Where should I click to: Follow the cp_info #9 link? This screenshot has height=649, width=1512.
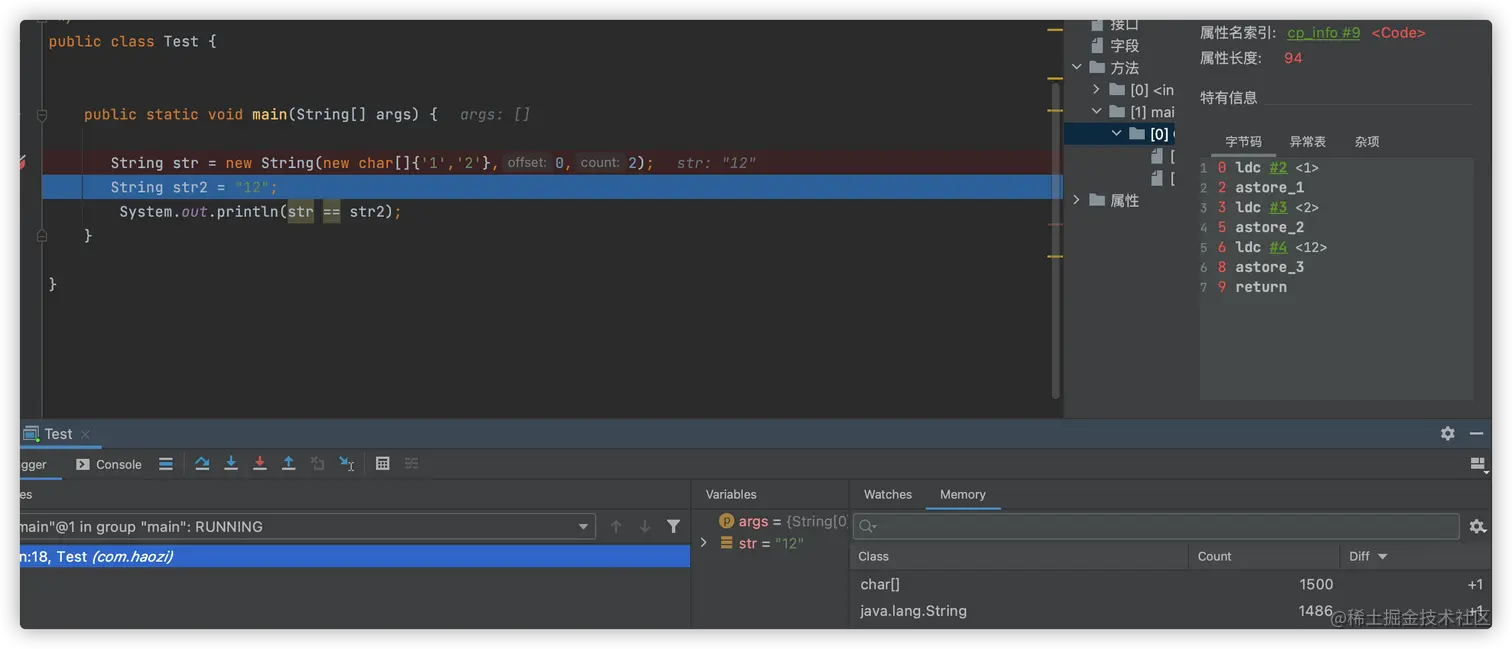(1323, 33)
